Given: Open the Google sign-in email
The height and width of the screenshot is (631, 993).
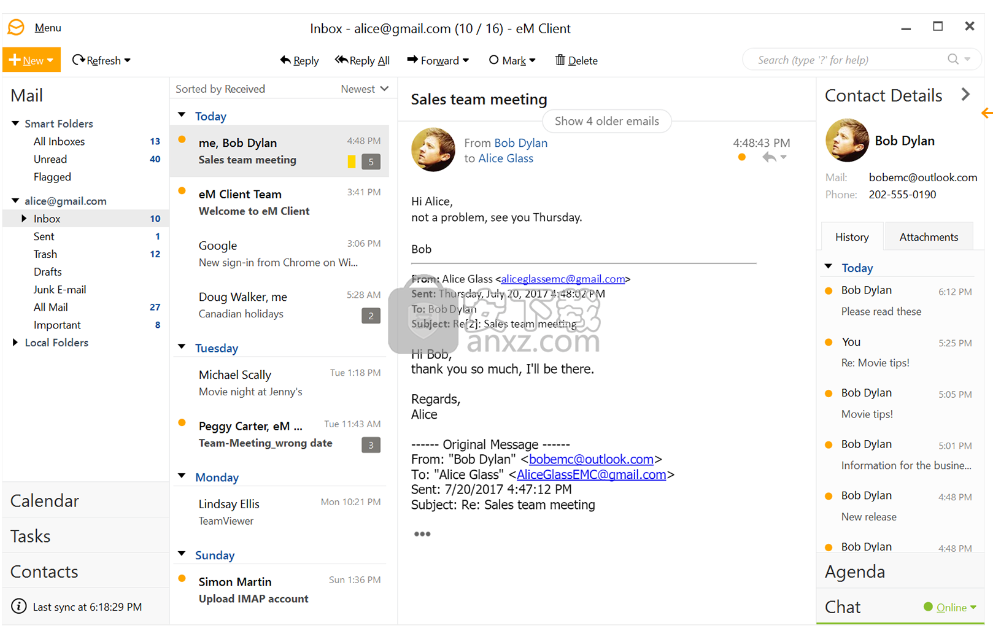Looking at the screenshot, I should click(279, 253).
